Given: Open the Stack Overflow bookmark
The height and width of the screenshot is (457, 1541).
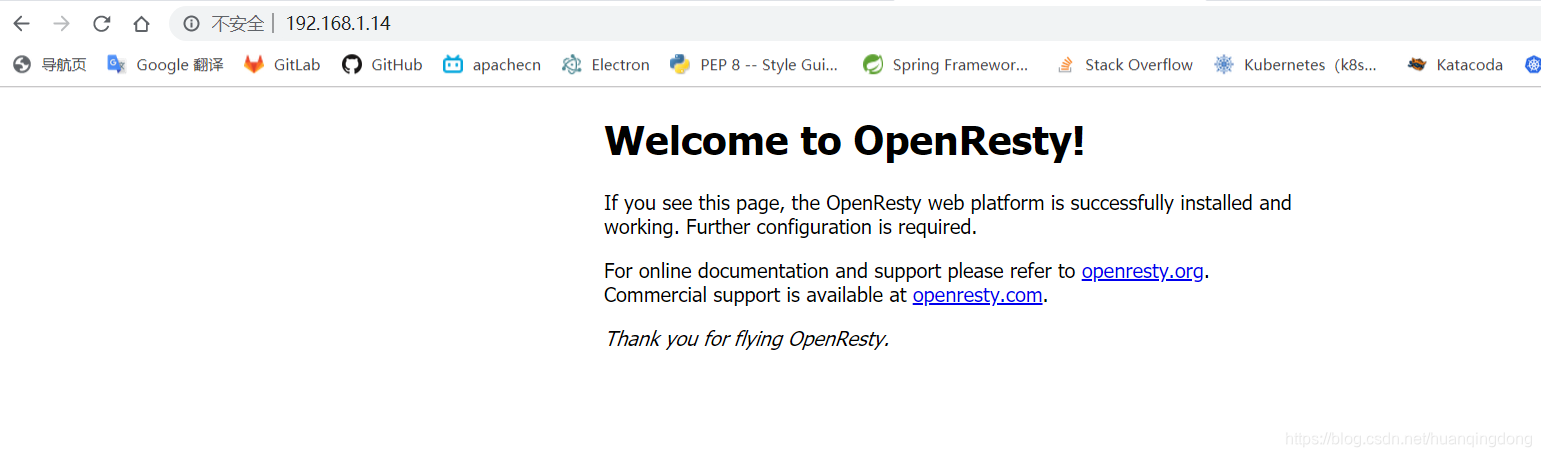Looking at the screenshot, I should [x=1124, y=65].
